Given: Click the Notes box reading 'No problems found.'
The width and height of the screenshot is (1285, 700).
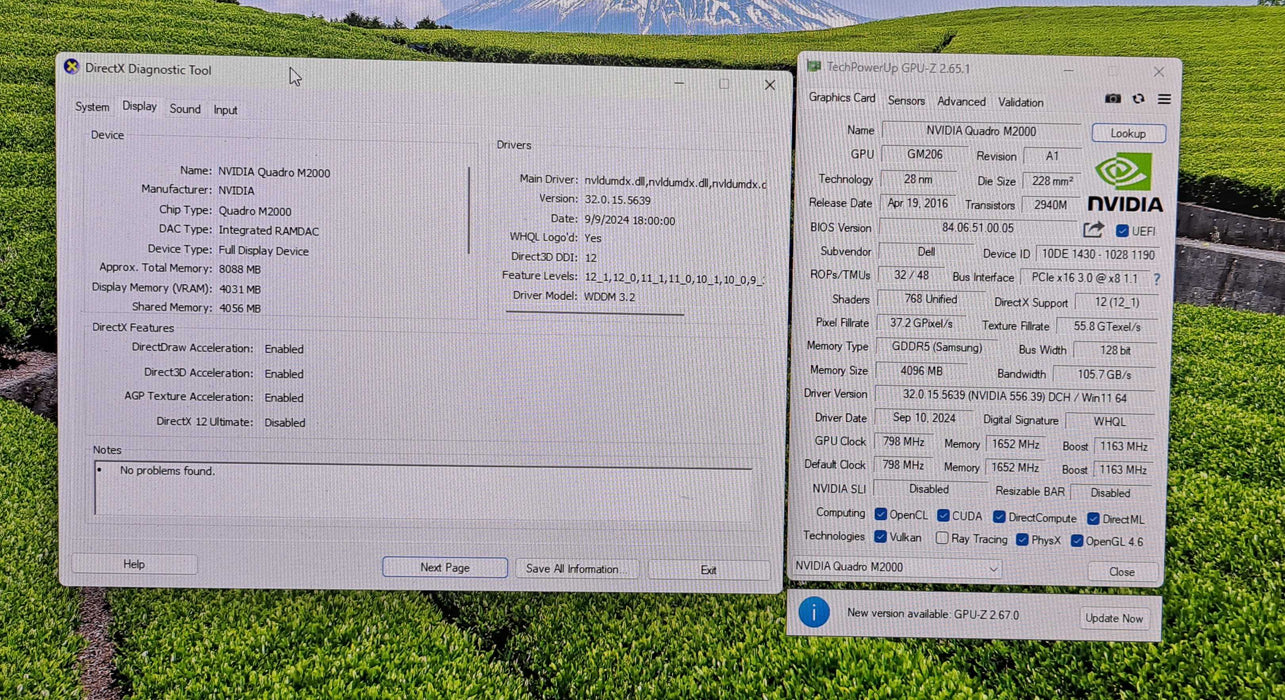Looking at the screenshot, I should pyautogui.click(x=423, y=489).
